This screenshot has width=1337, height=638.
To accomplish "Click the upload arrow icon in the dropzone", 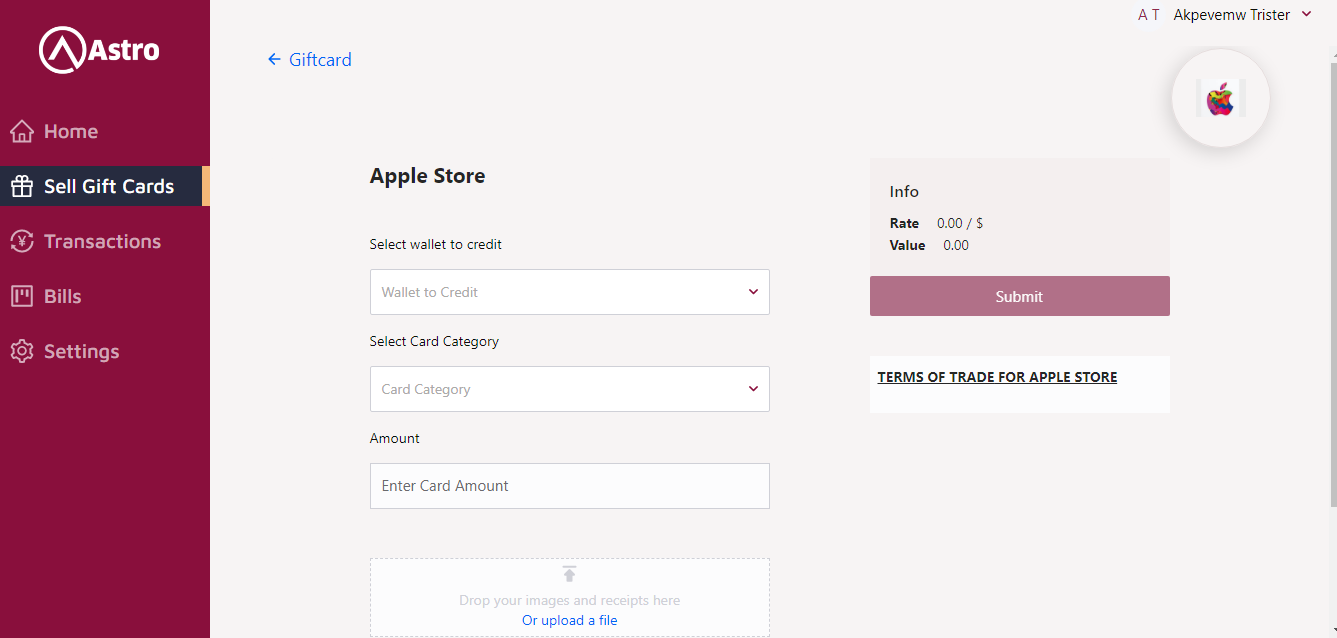I will [x=569, y=574].
